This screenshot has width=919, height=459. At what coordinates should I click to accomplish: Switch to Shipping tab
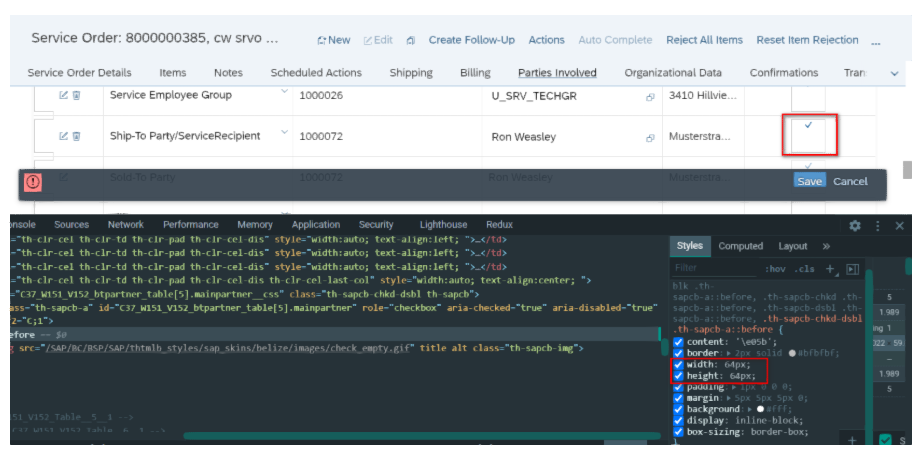(411, 73)
